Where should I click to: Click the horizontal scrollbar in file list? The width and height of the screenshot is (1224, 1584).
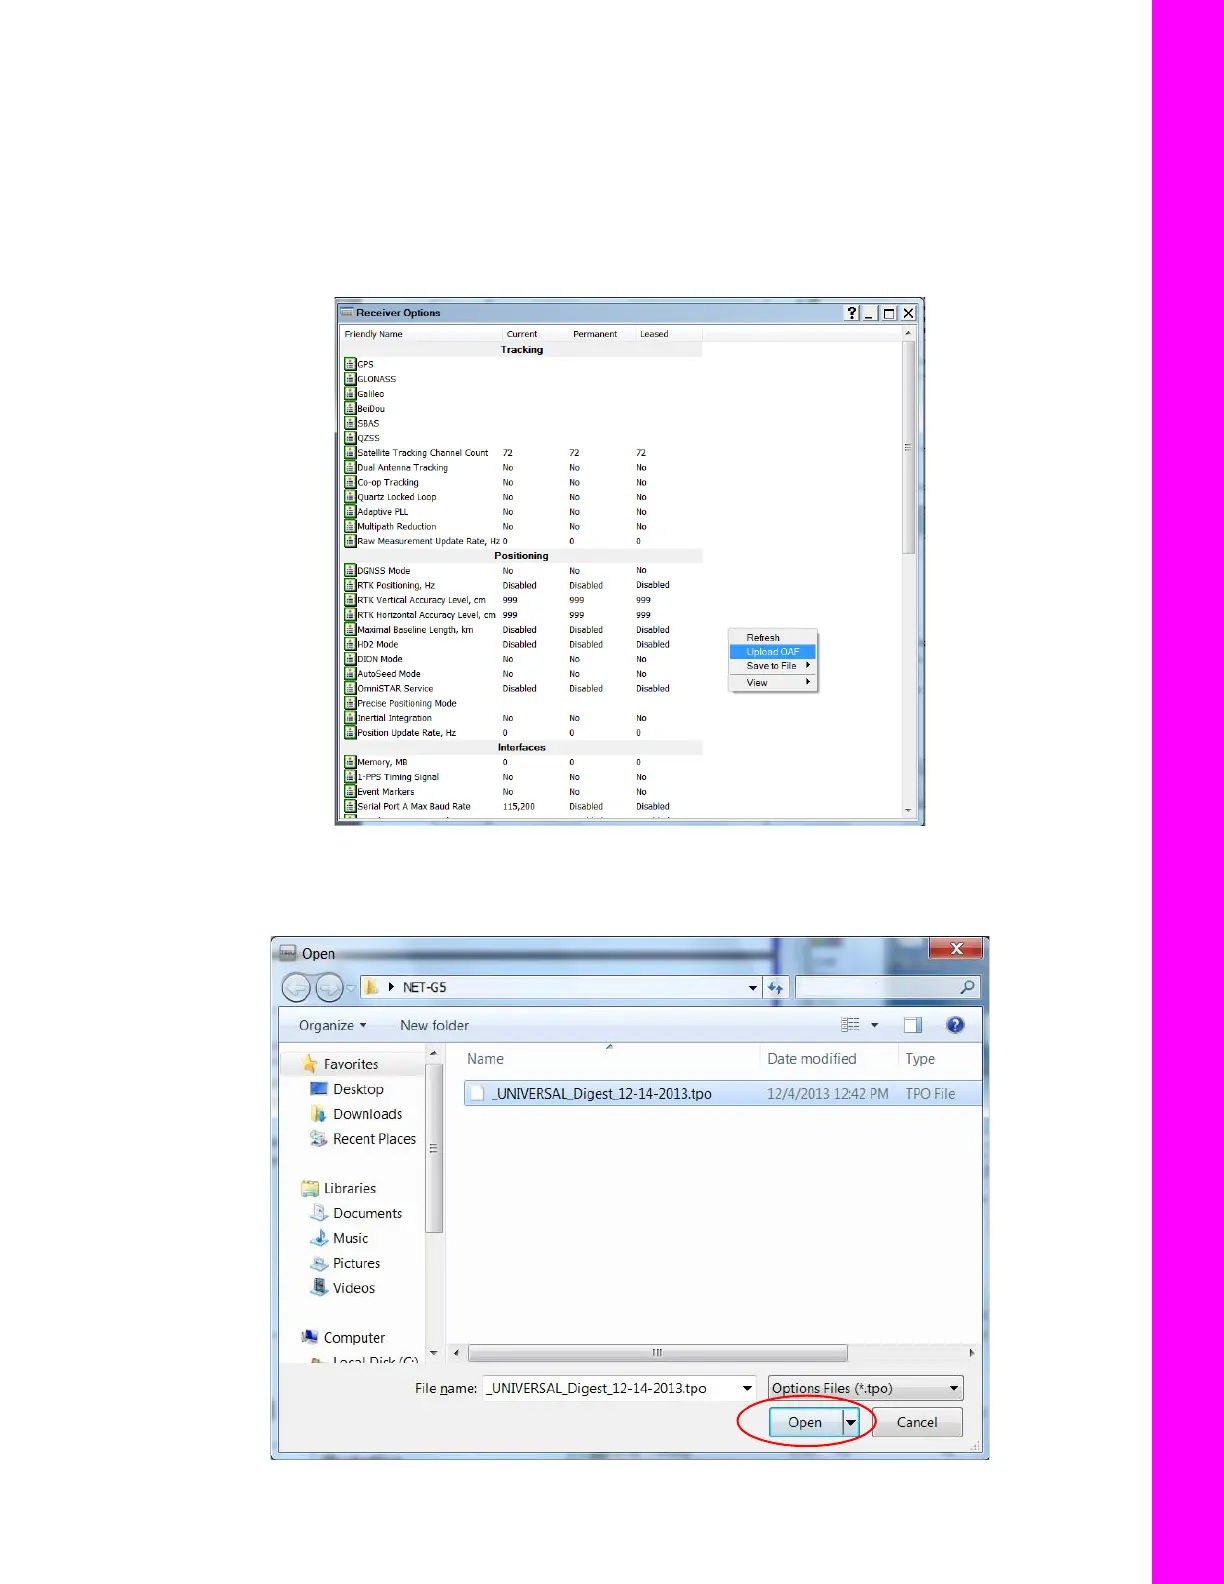coord(657,1353)
